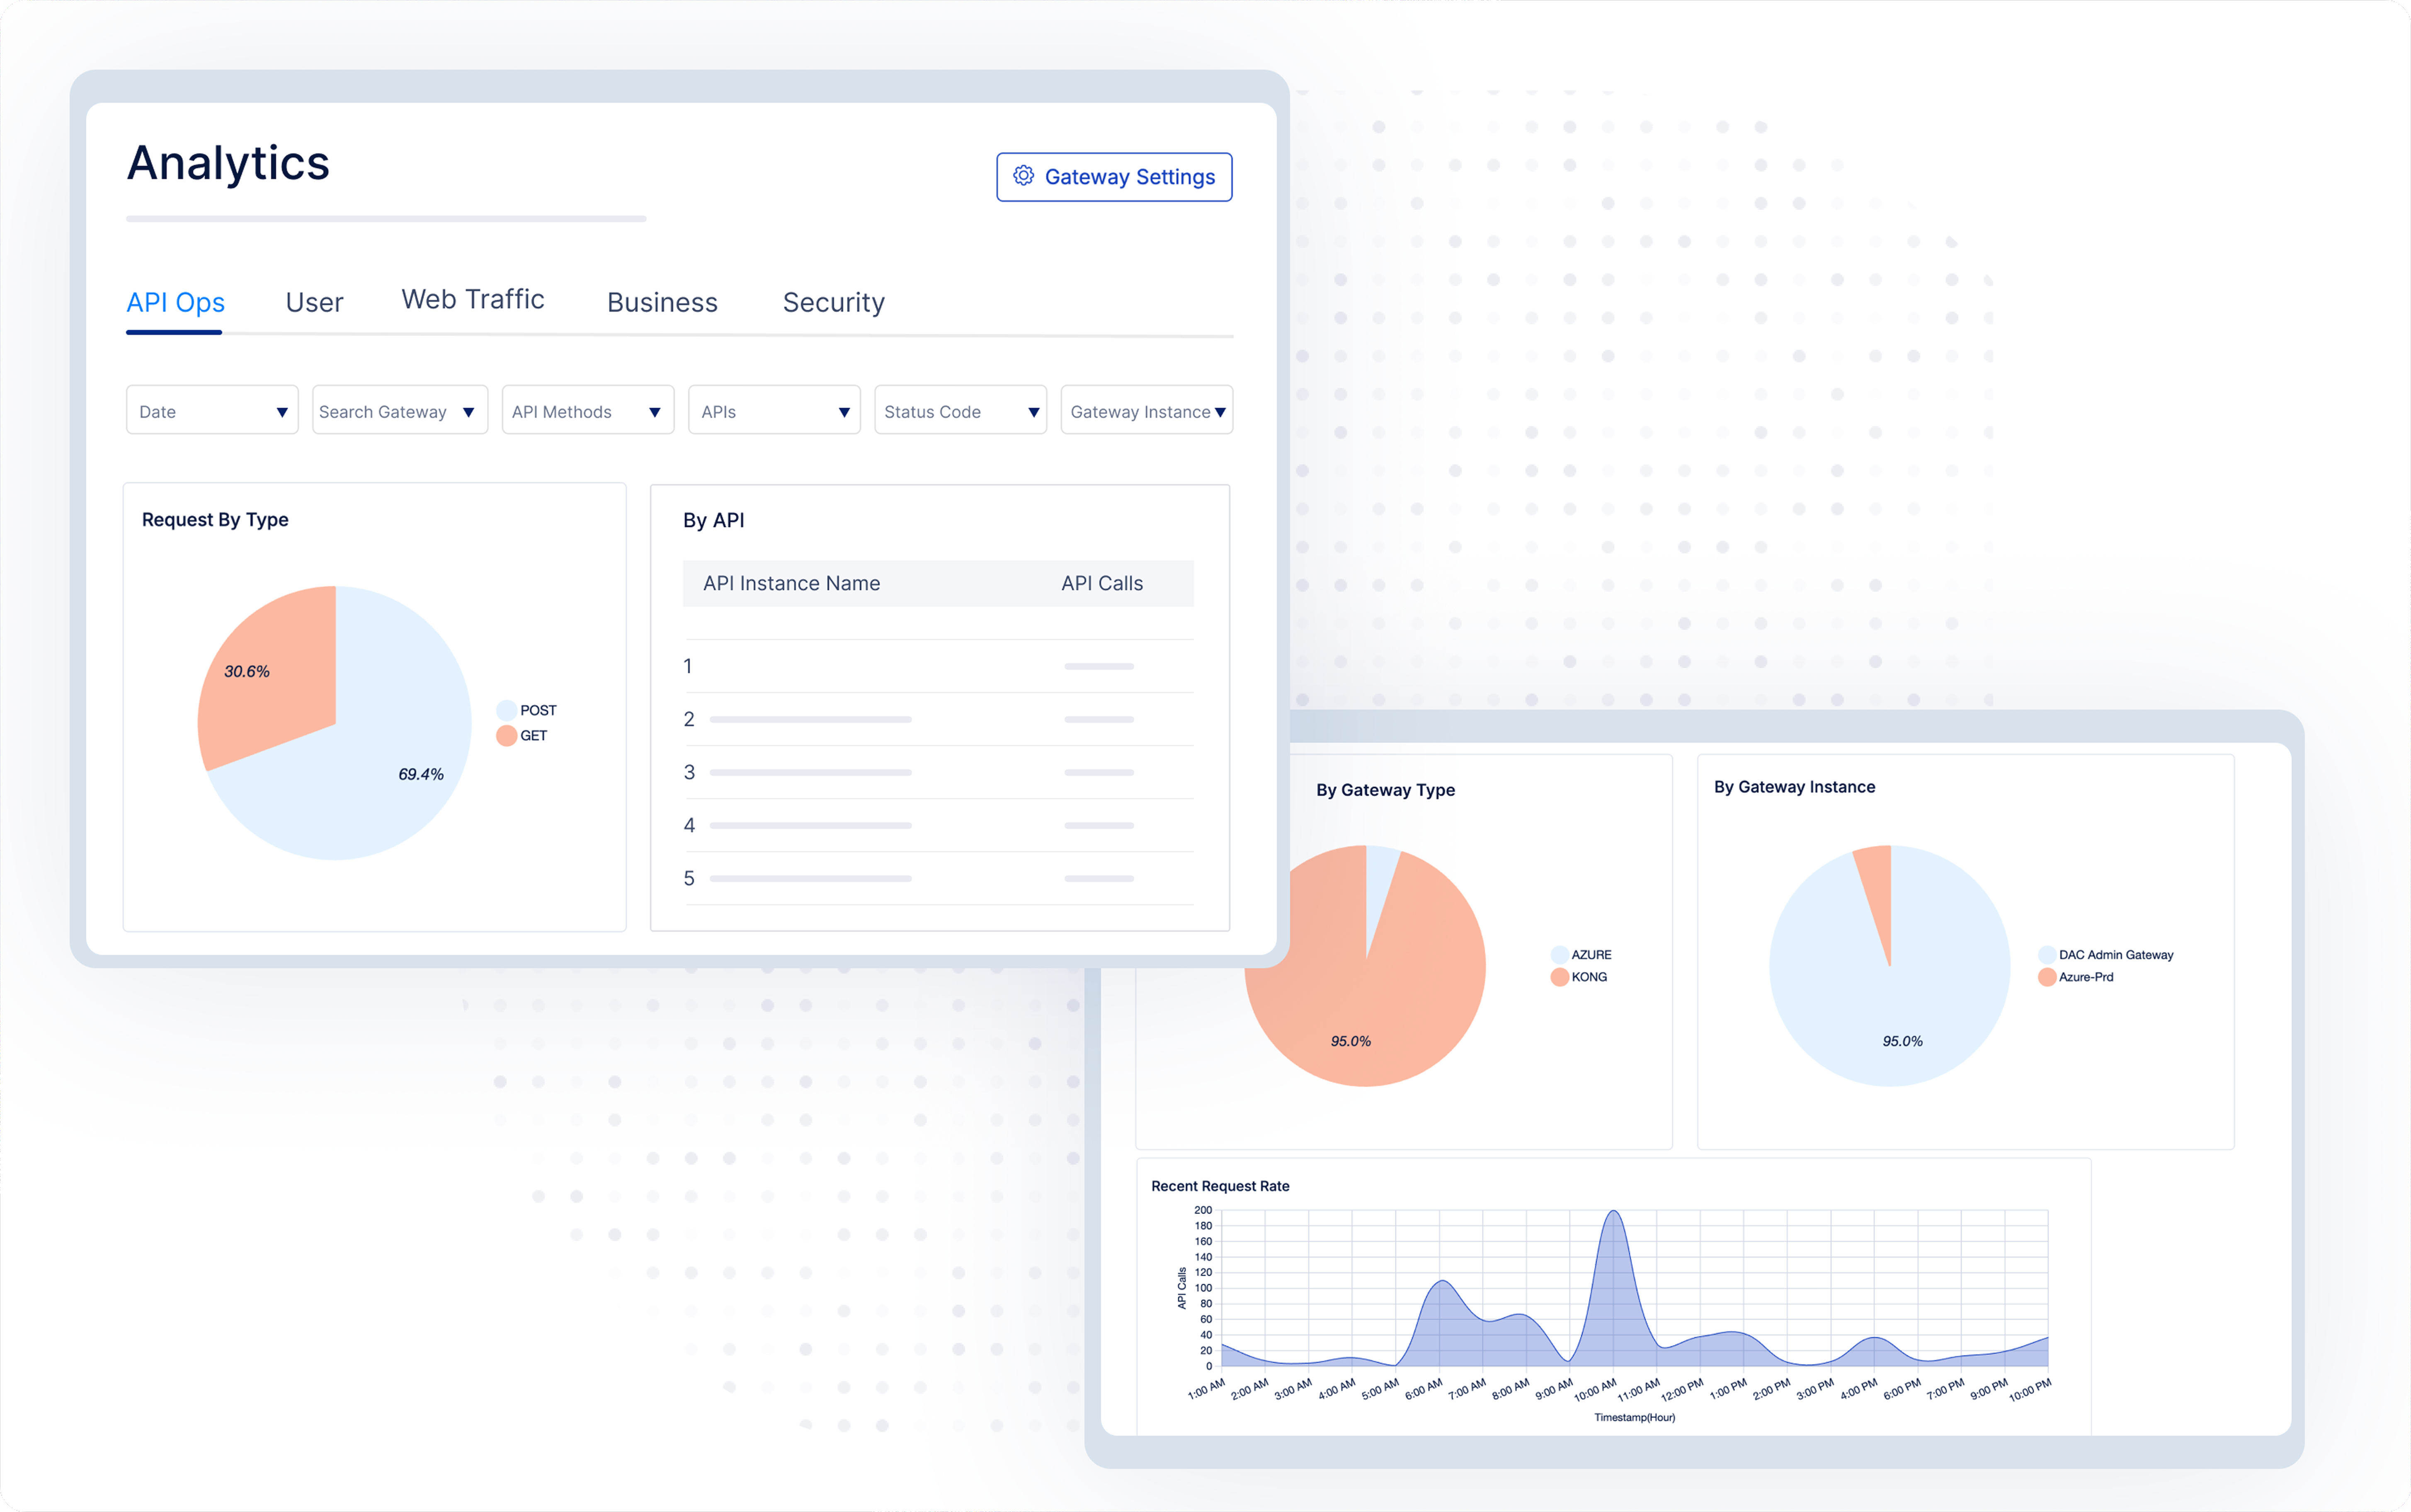
Task: Click the Gateway Settings button
Action: pos(1114,177)
